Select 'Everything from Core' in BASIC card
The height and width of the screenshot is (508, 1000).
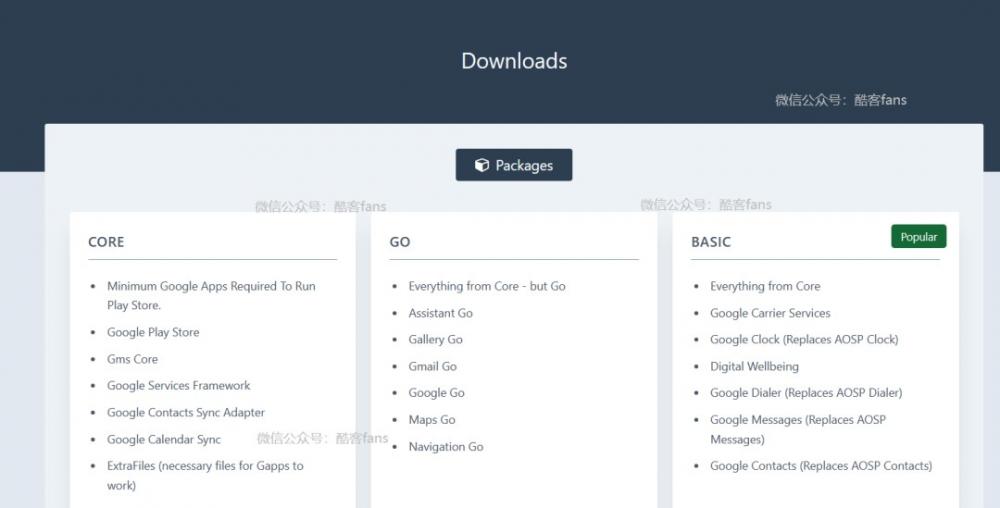[x=765, y=286]
